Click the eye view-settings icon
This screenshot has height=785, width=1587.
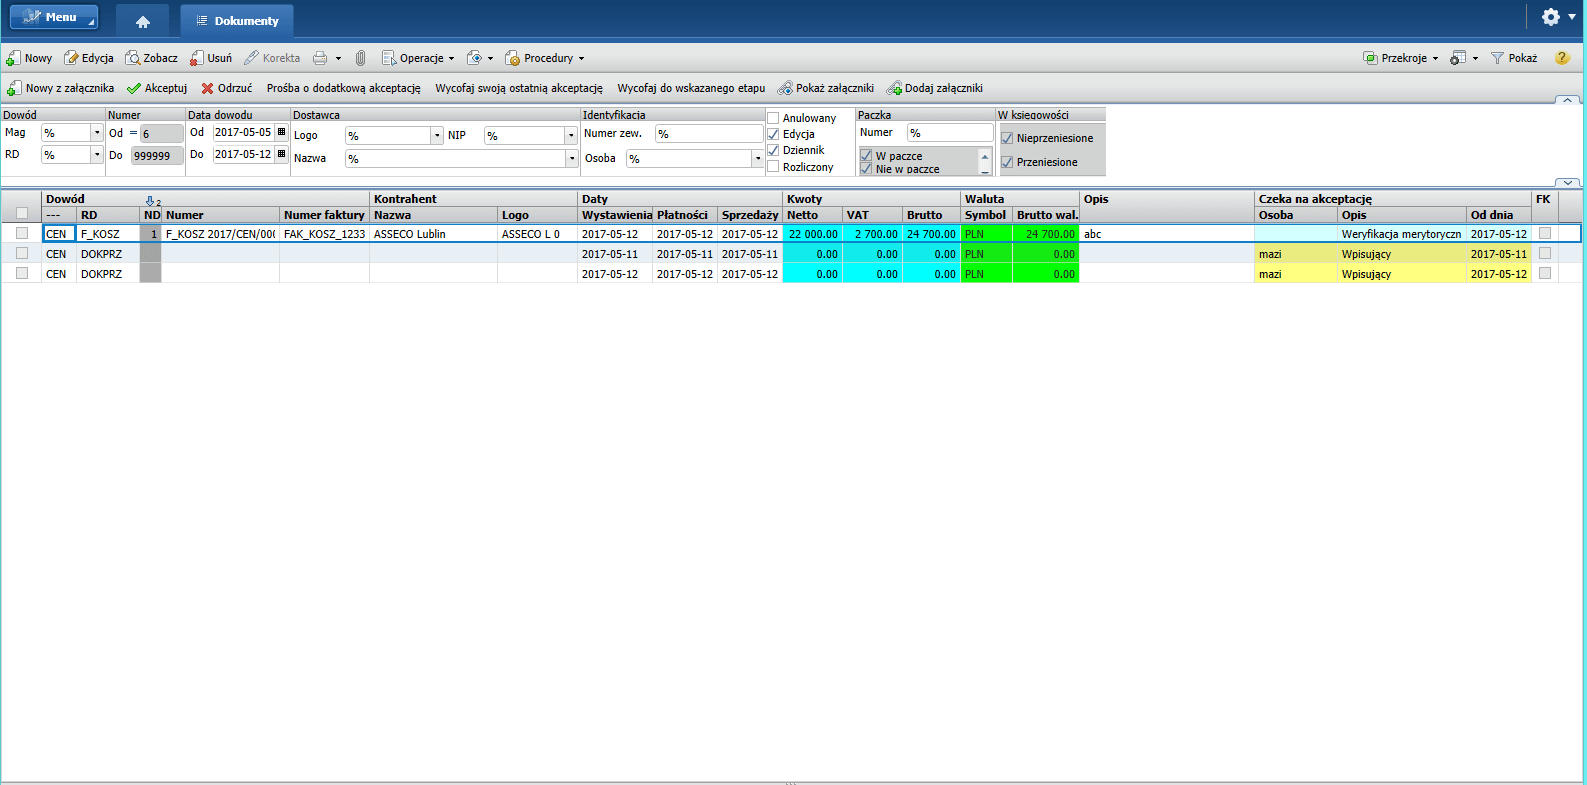click(475, 58)
